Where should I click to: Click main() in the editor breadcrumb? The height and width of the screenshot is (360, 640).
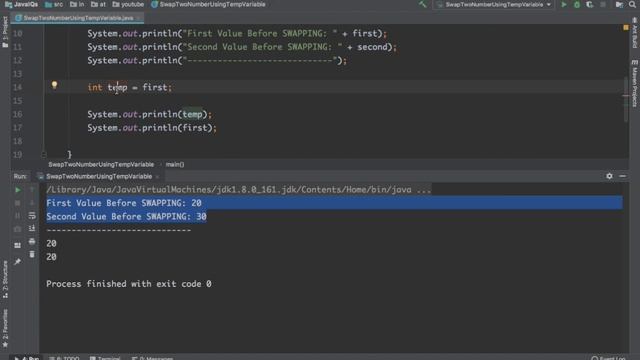175,164
